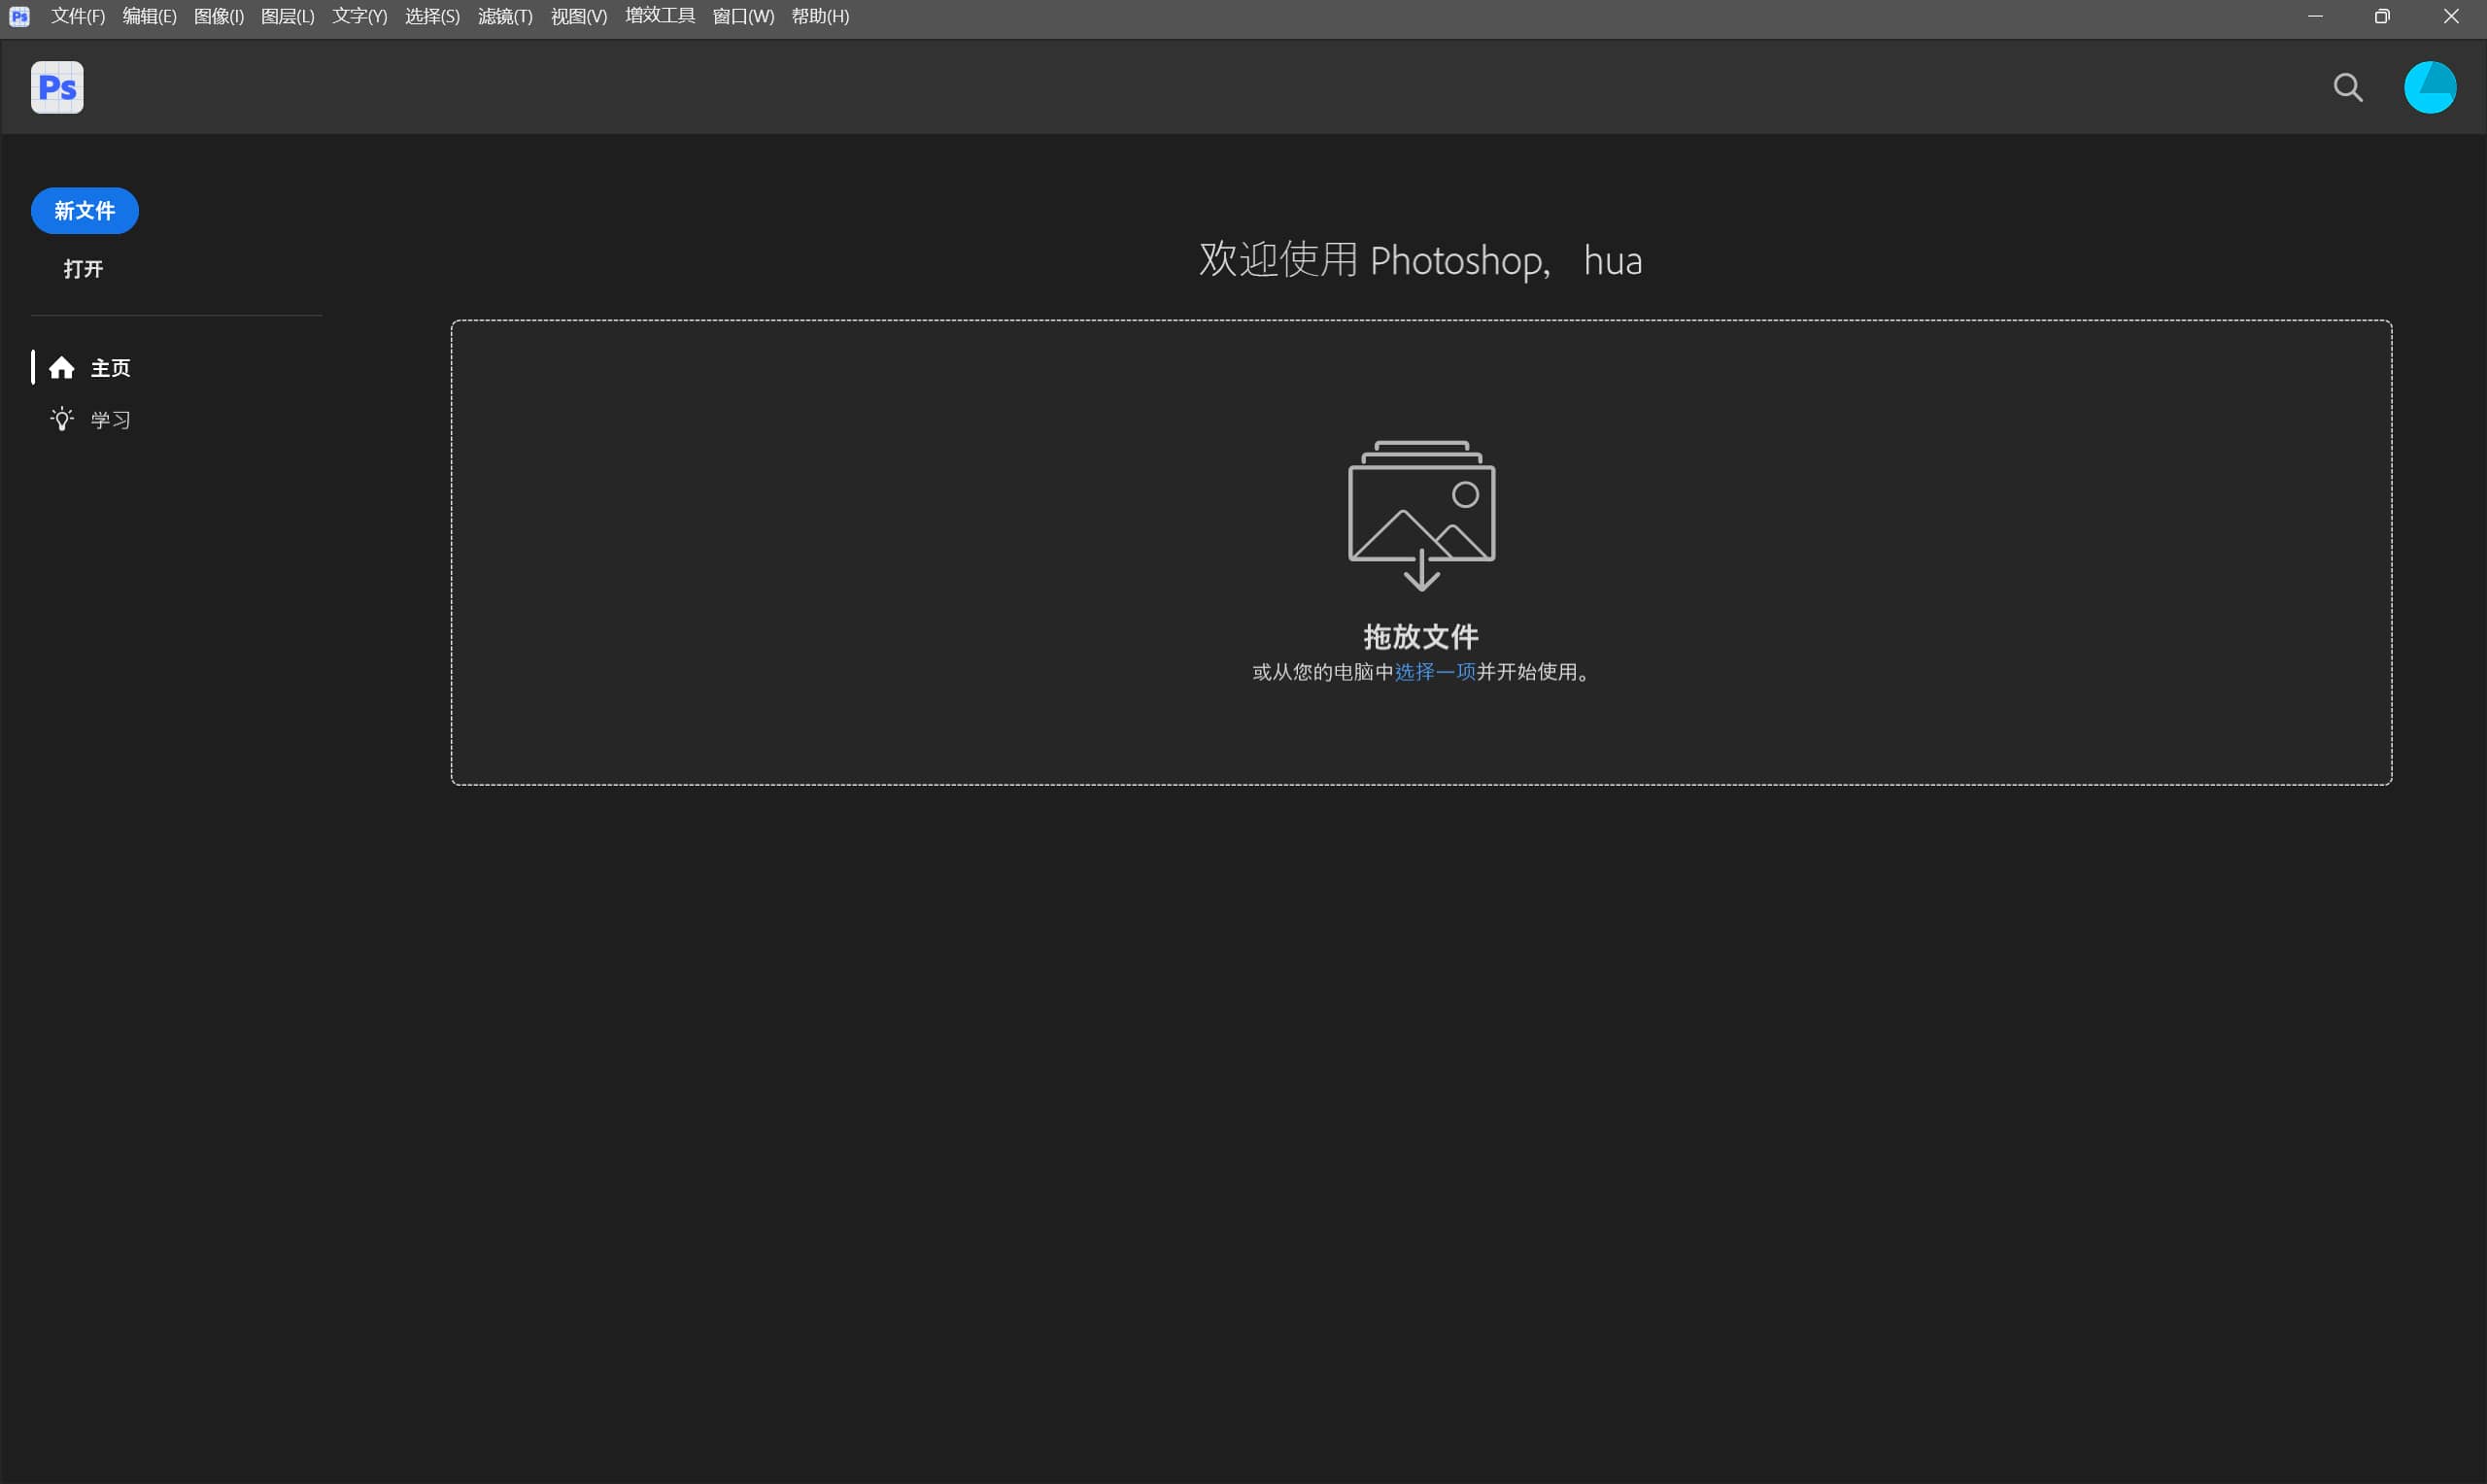This screenshot has width=2487, height=1484.
Task: Open the user account avatar
Action: 2430,87
